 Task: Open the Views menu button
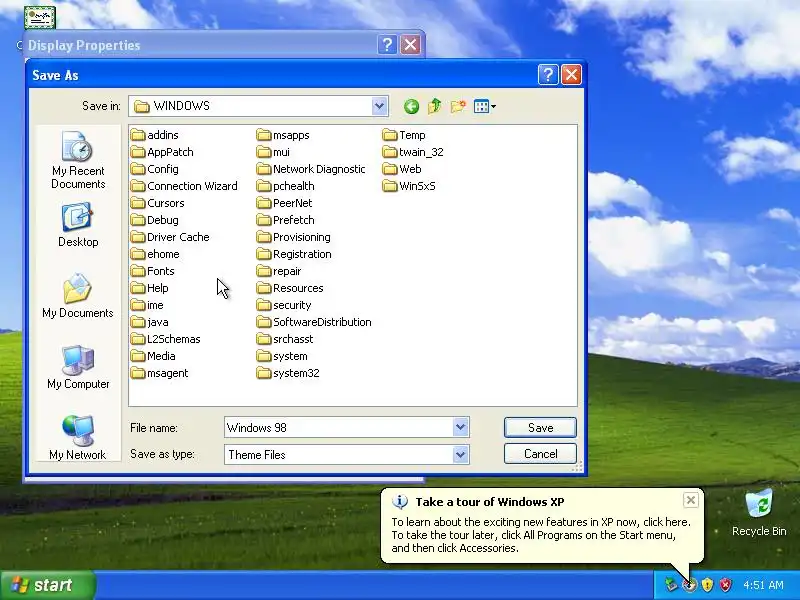coord(484,106)
